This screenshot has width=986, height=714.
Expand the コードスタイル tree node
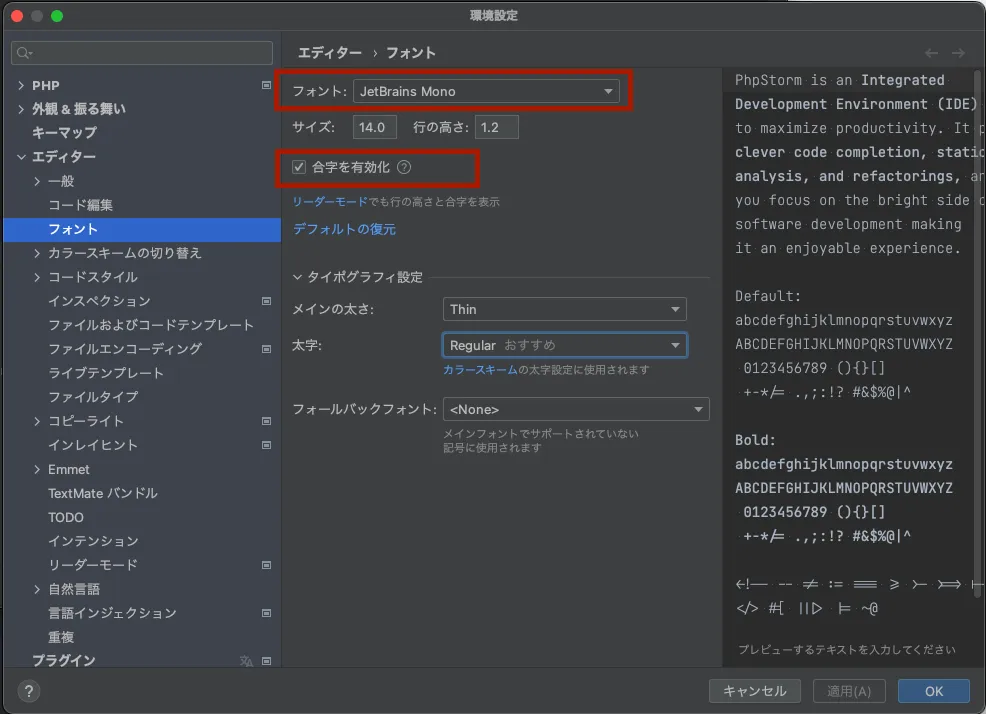click(x=38, y=277)
